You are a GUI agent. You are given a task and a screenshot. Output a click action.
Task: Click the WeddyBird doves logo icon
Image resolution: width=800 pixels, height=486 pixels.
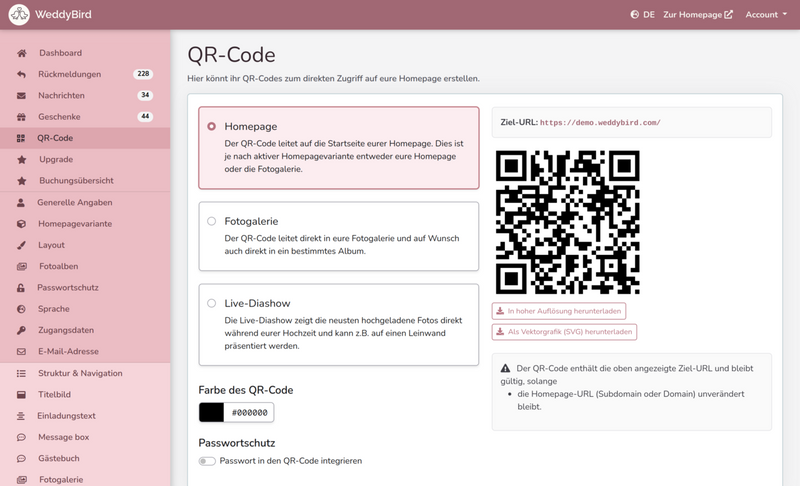[19, 14]
